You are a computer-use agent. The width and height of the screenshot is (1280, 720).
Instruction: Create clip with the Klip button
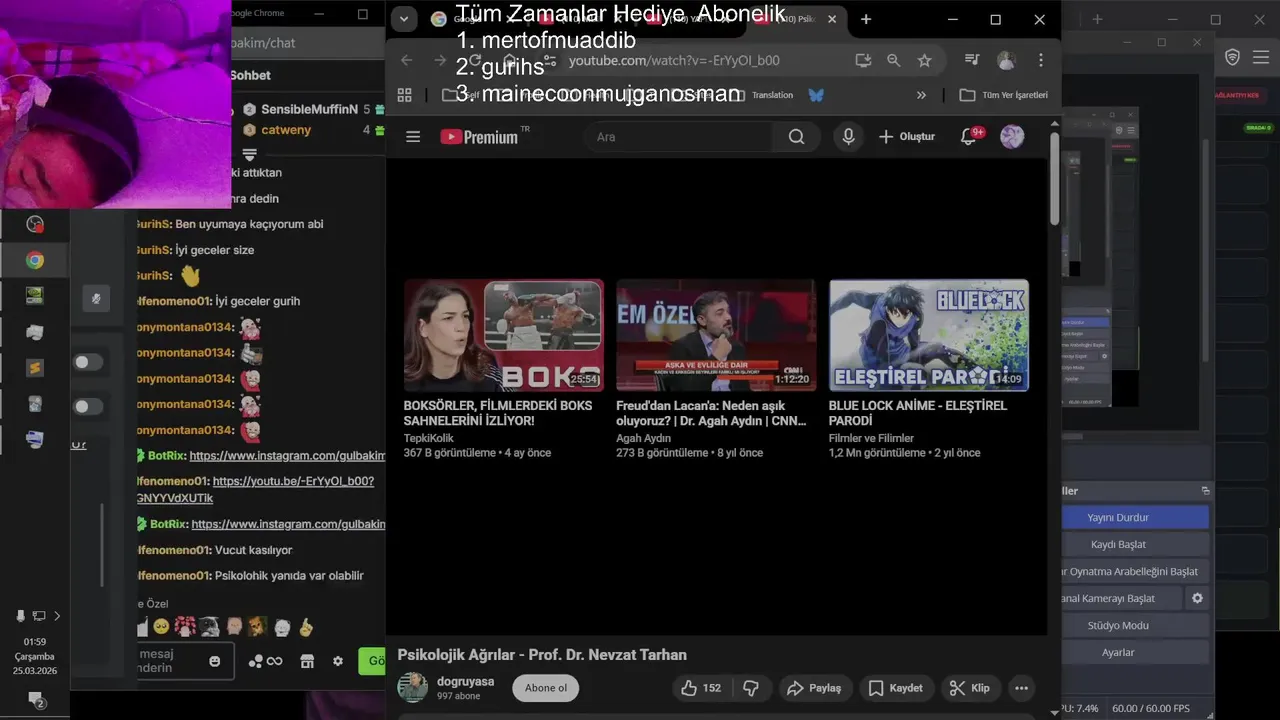coord(969,688)
